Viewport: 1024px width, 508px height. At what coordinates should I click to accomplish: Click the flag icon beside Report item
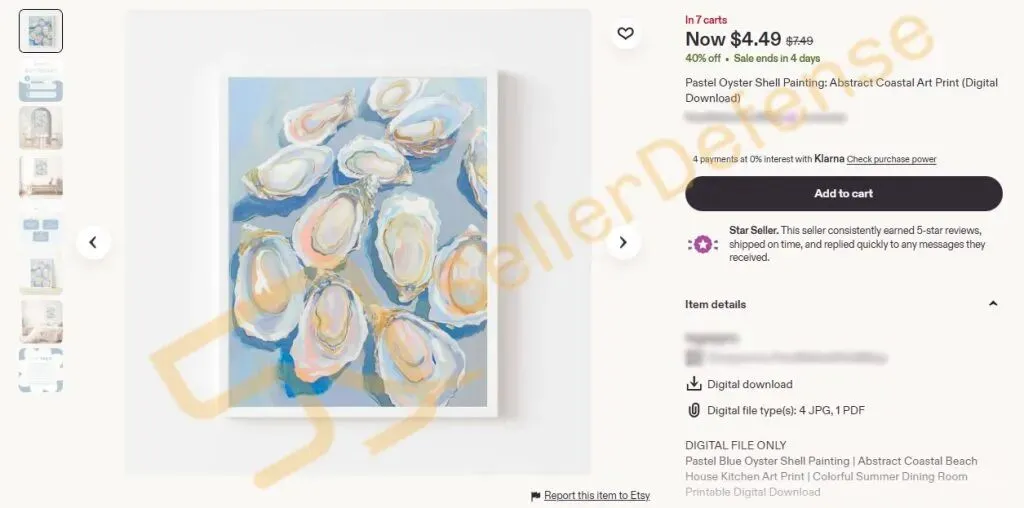coord(536,496)
